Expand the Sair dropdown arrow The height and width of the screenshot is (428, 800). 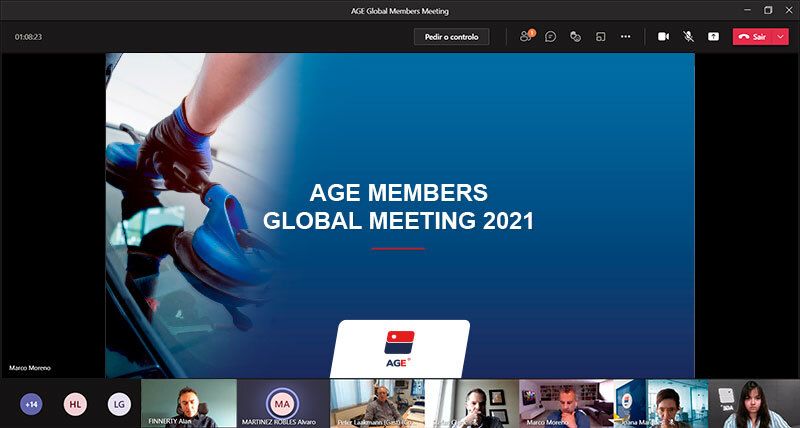781,37
